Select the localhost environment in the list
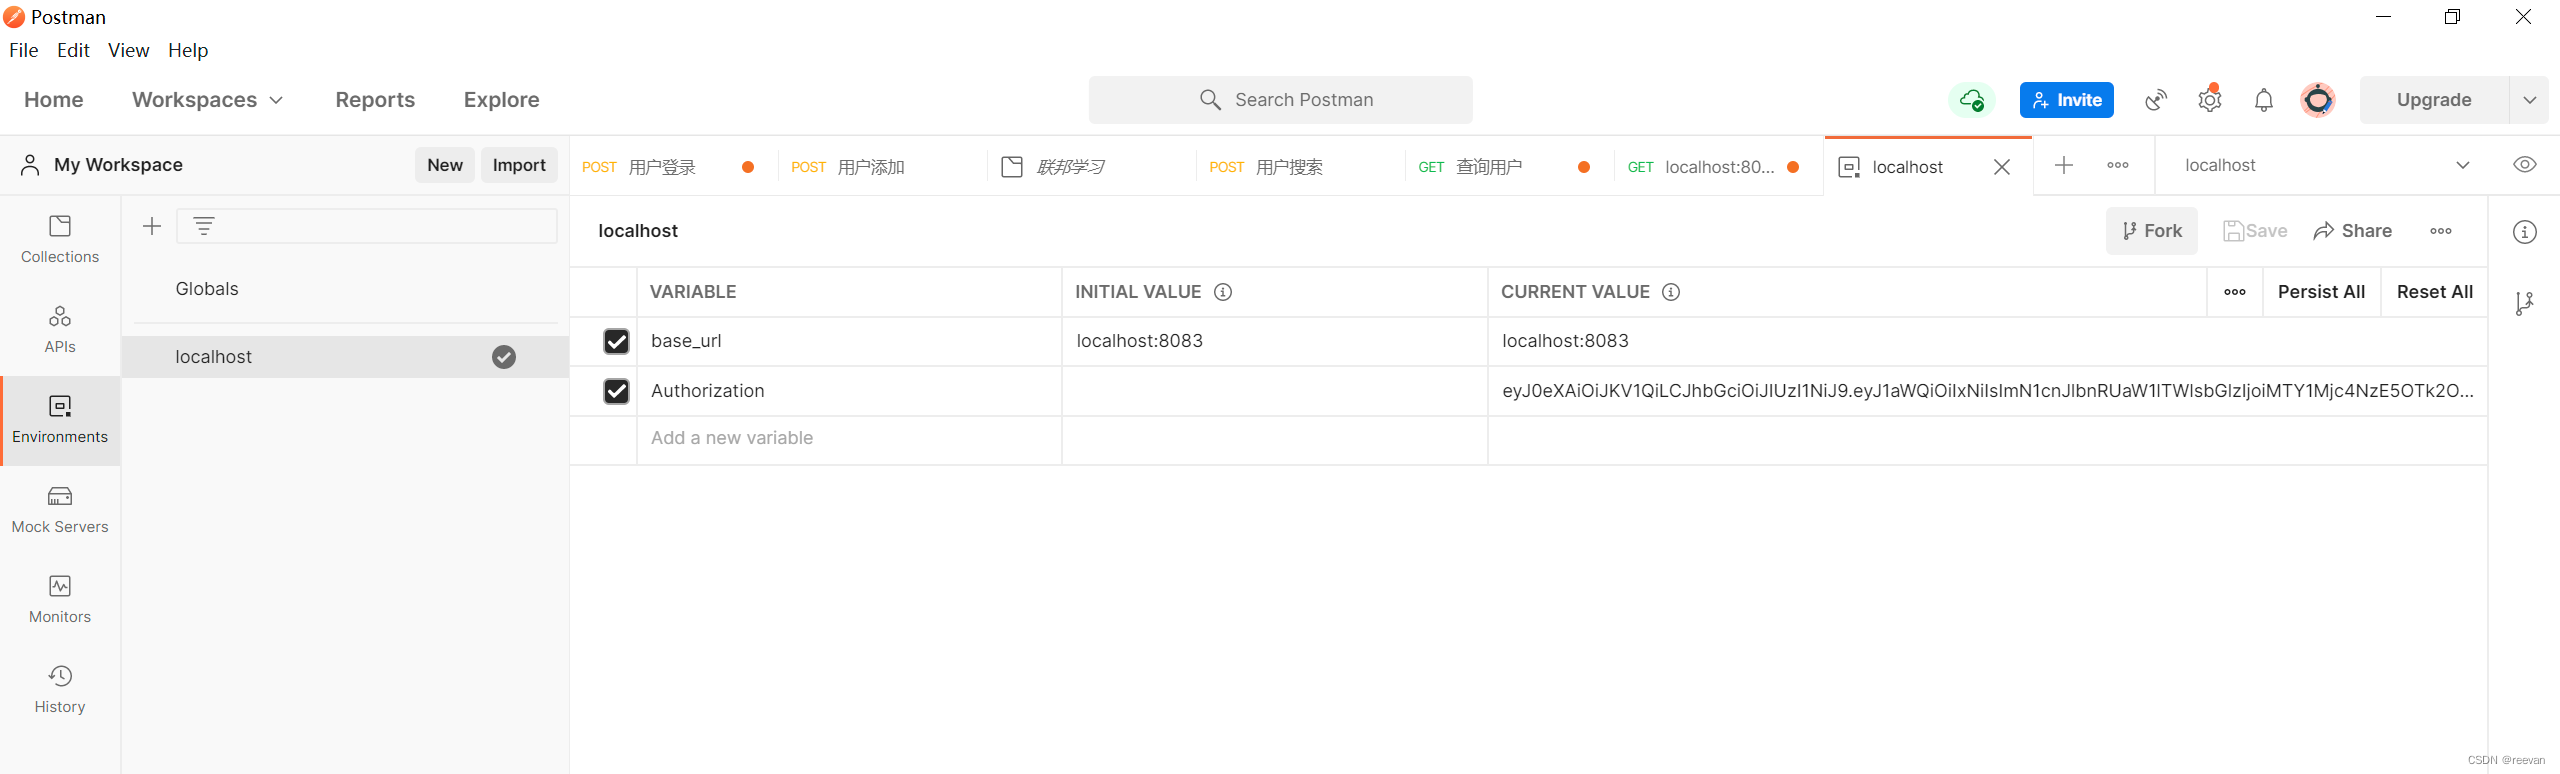 (x=345, y=357)
